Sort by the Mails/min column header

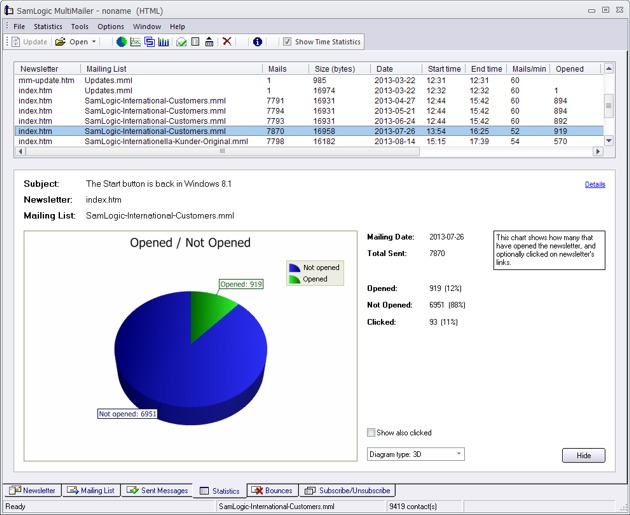point(529,69)
